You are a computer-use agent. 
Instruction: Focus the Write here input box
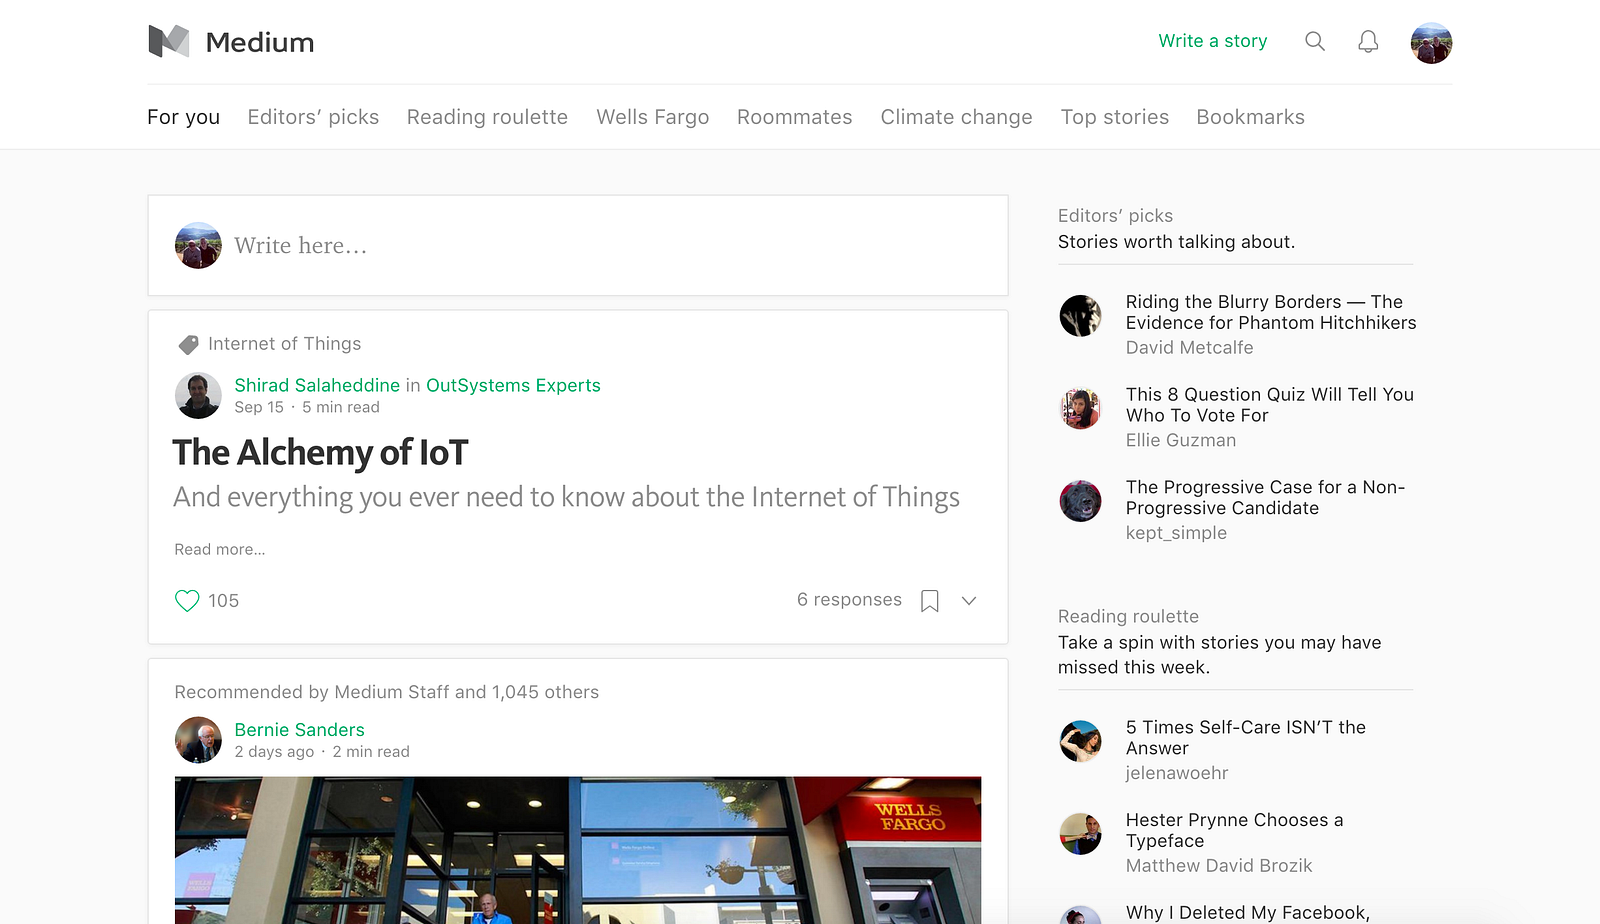578,245
